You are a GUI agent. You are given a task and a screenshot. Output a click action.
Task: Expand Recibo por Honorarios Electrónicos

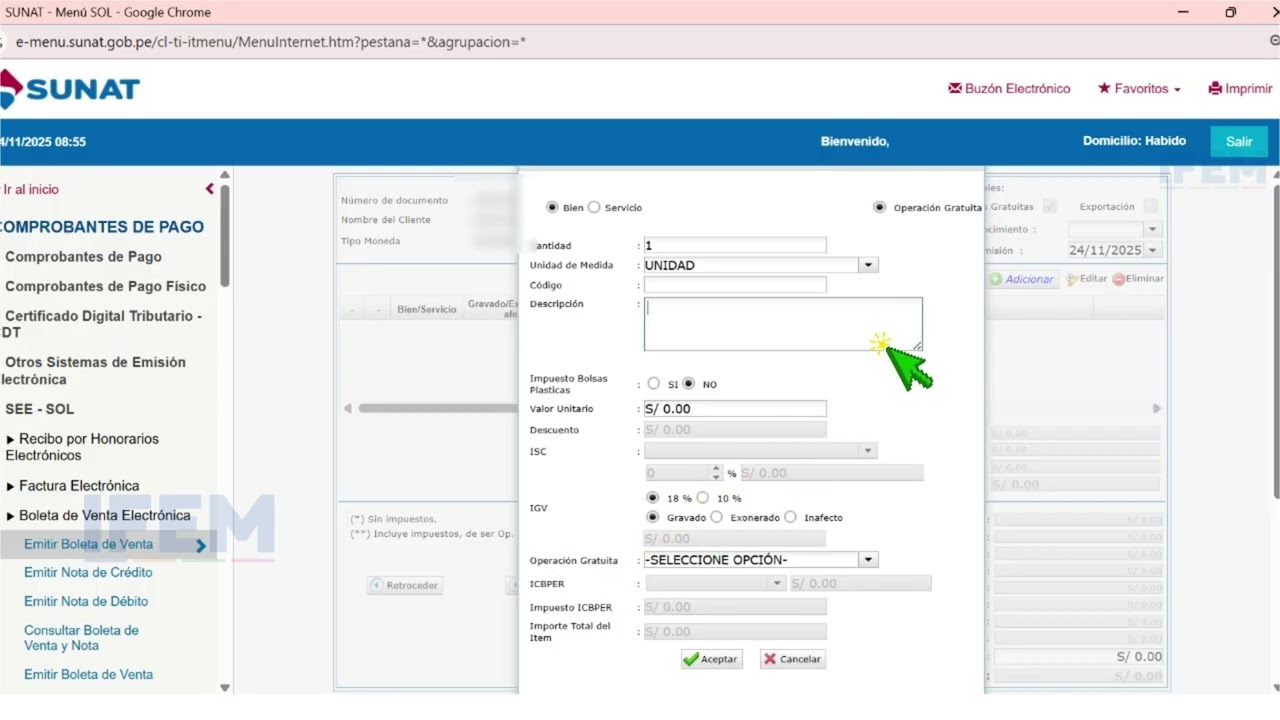click(82, 447)
